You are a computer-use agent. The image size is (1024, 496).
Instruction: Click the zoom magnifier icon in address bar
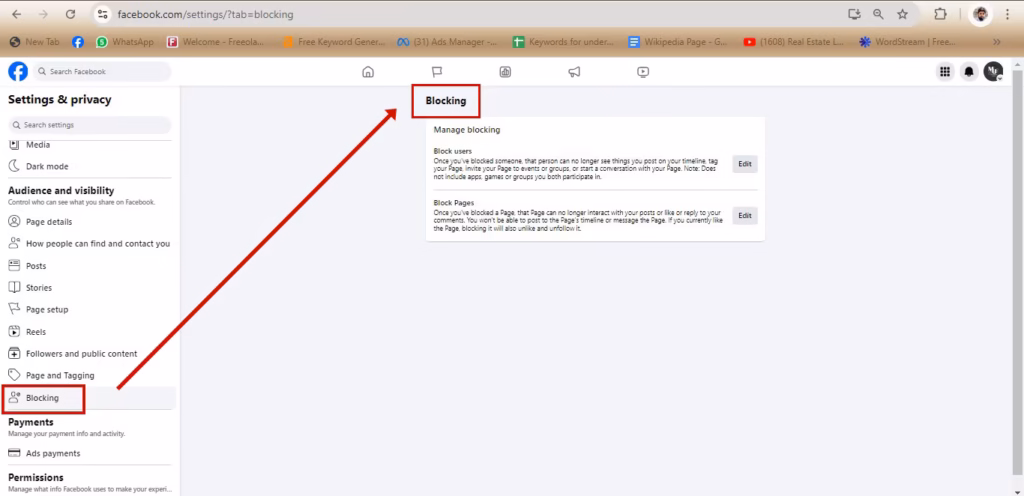[x=878, y=14]
